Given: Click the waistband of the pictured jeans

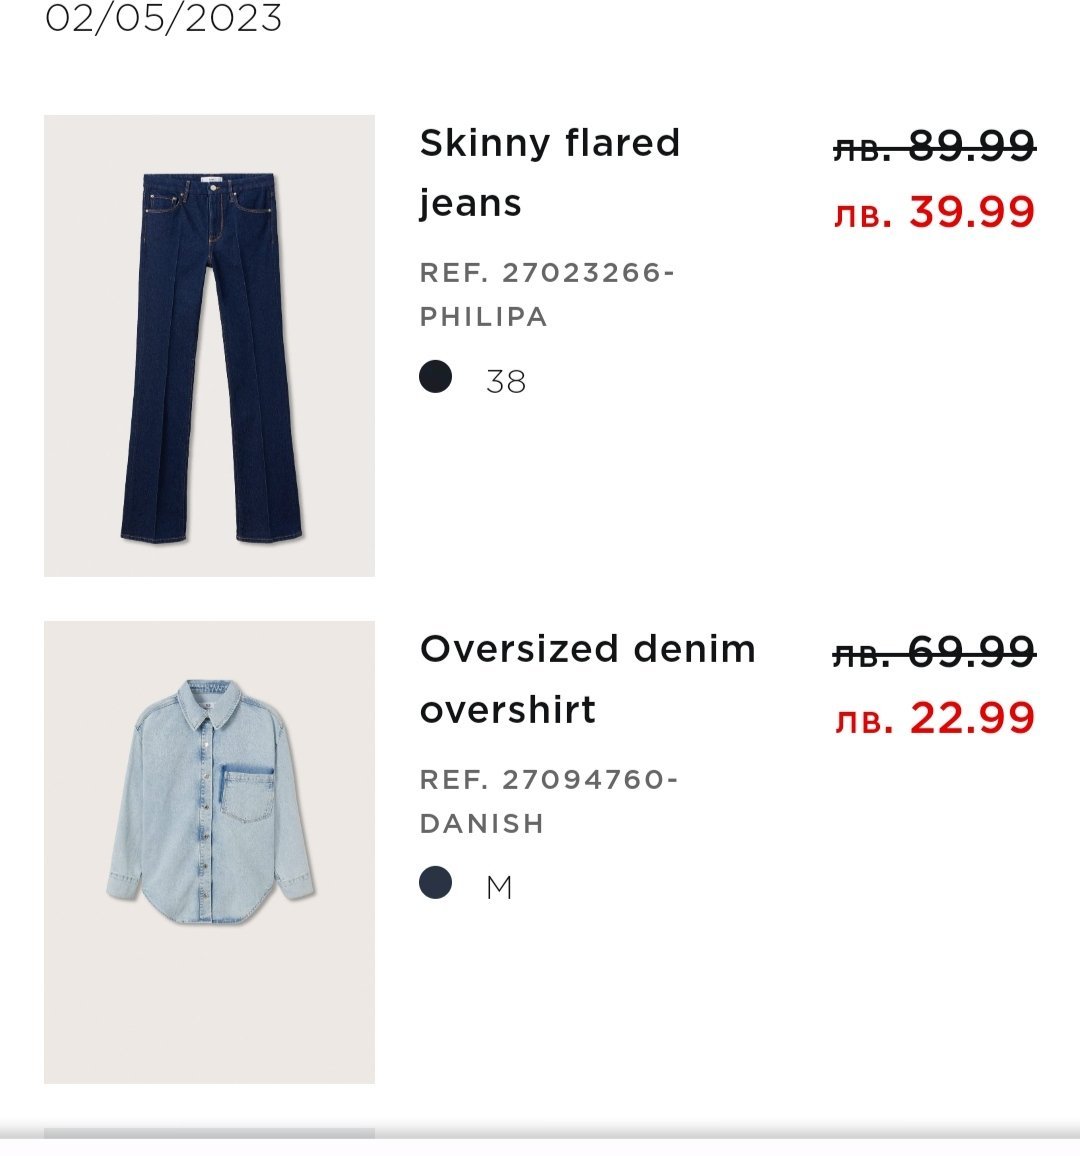Looking at the screenshot, I should tap(209, 183).
